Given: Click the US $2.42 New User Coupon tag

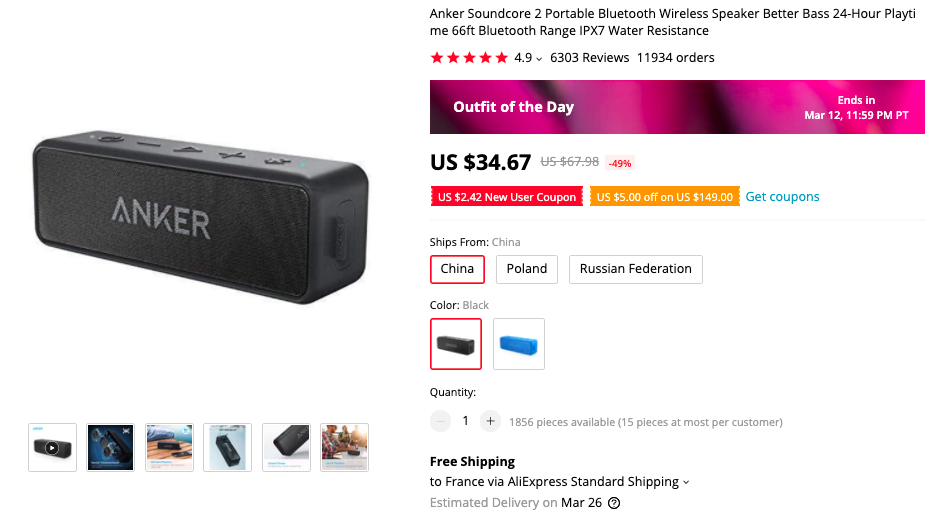Looking at the screenshot, I should pyautogui.click(x=507, y=197).
